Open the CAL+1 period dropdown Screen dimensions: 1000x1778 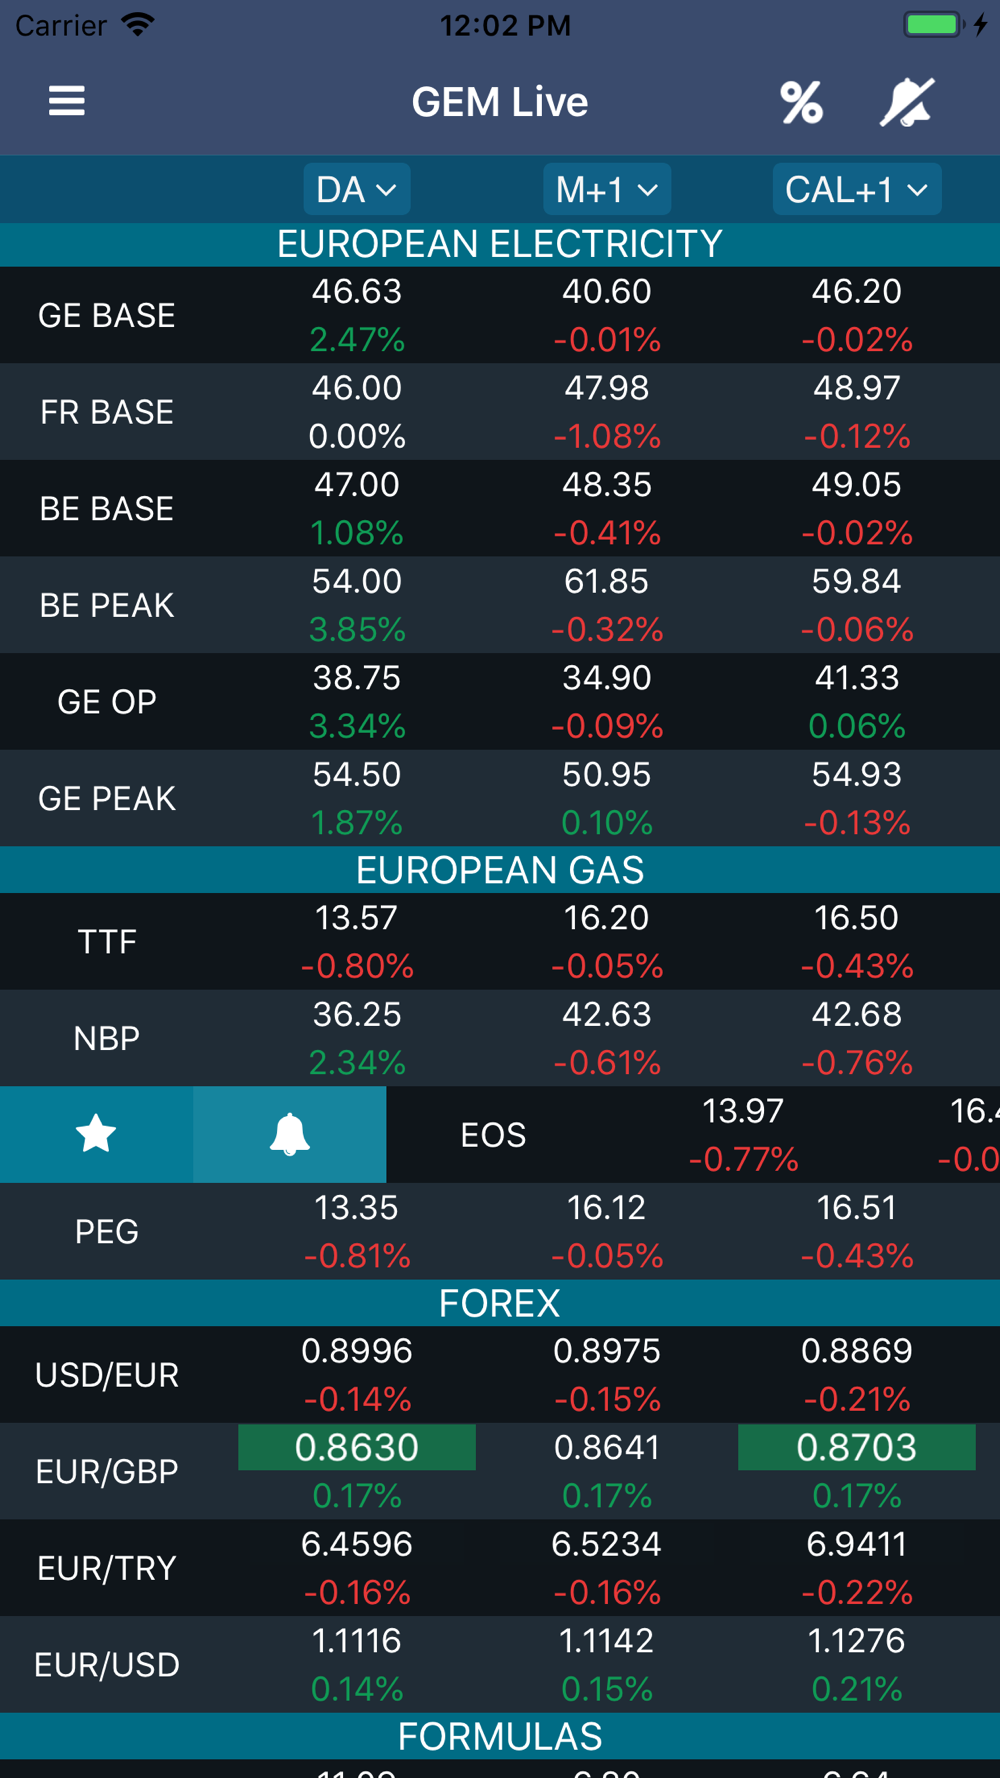(857, 189)
